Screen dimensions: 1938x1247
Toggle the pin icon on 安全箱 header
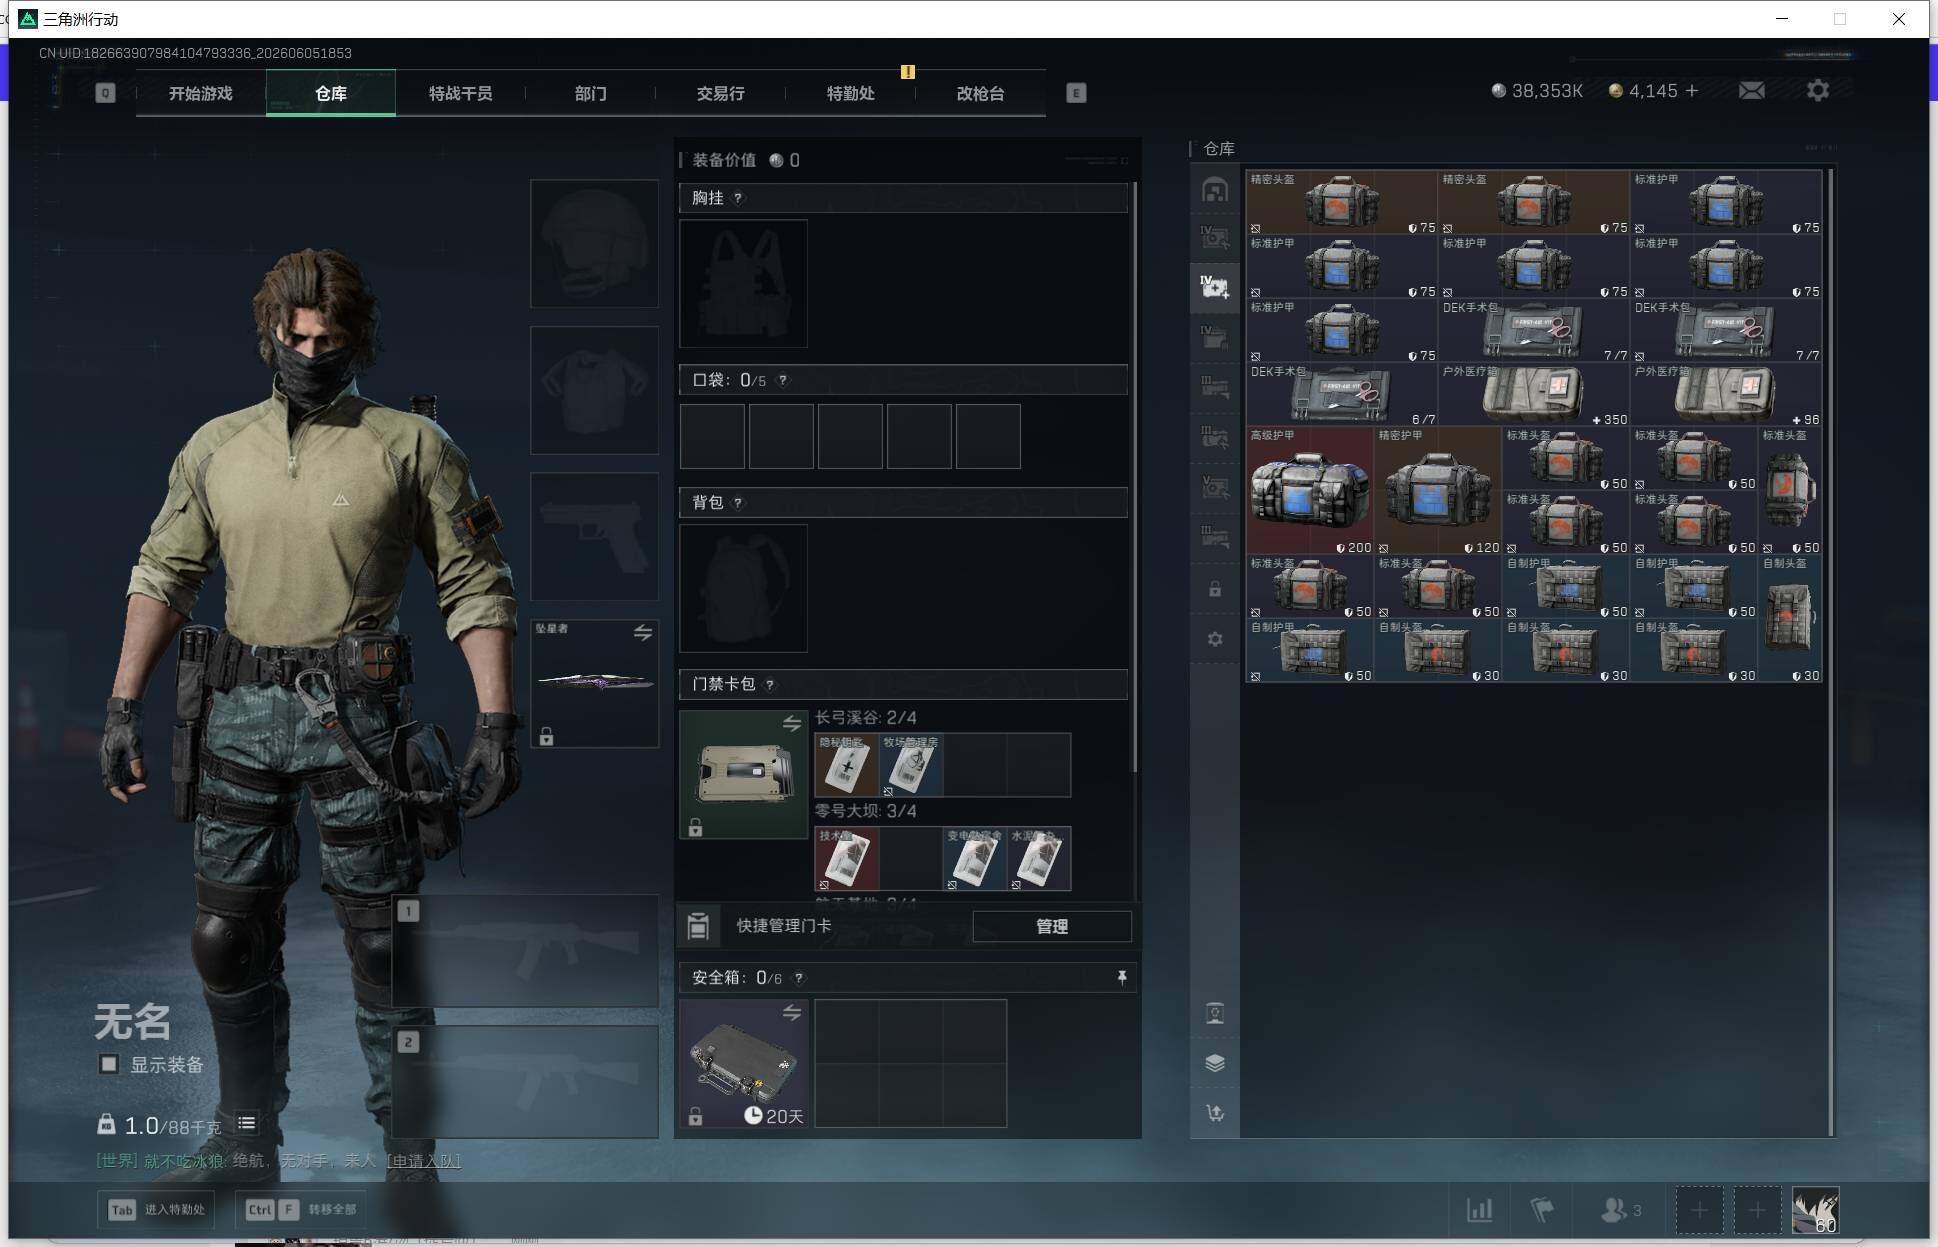1121,977
